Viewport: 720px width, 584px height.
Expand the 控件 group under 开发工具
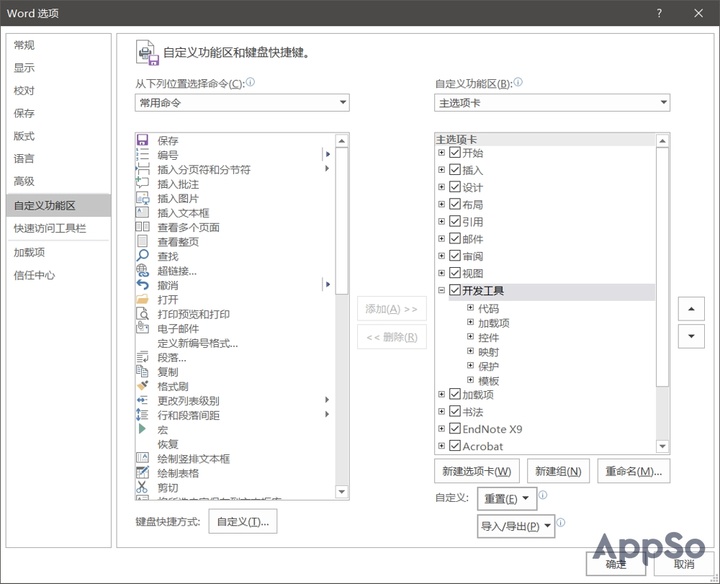click(x=470, y=337)
